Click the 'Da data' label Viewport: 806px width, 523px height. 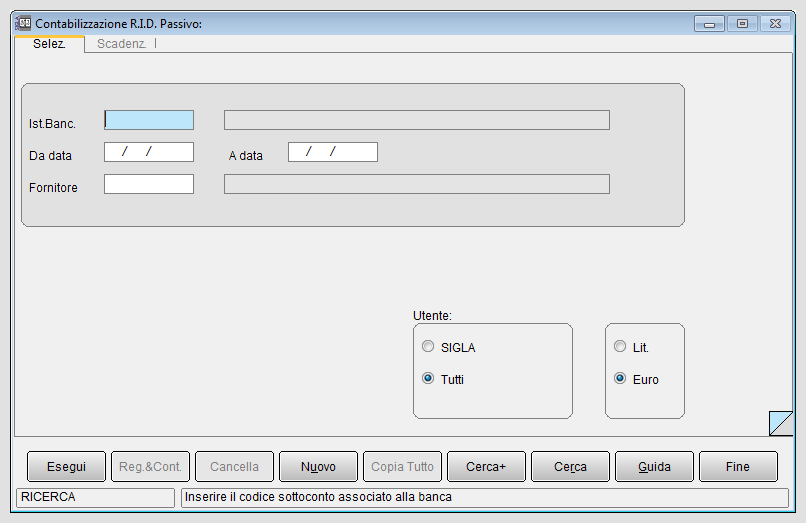50,156
